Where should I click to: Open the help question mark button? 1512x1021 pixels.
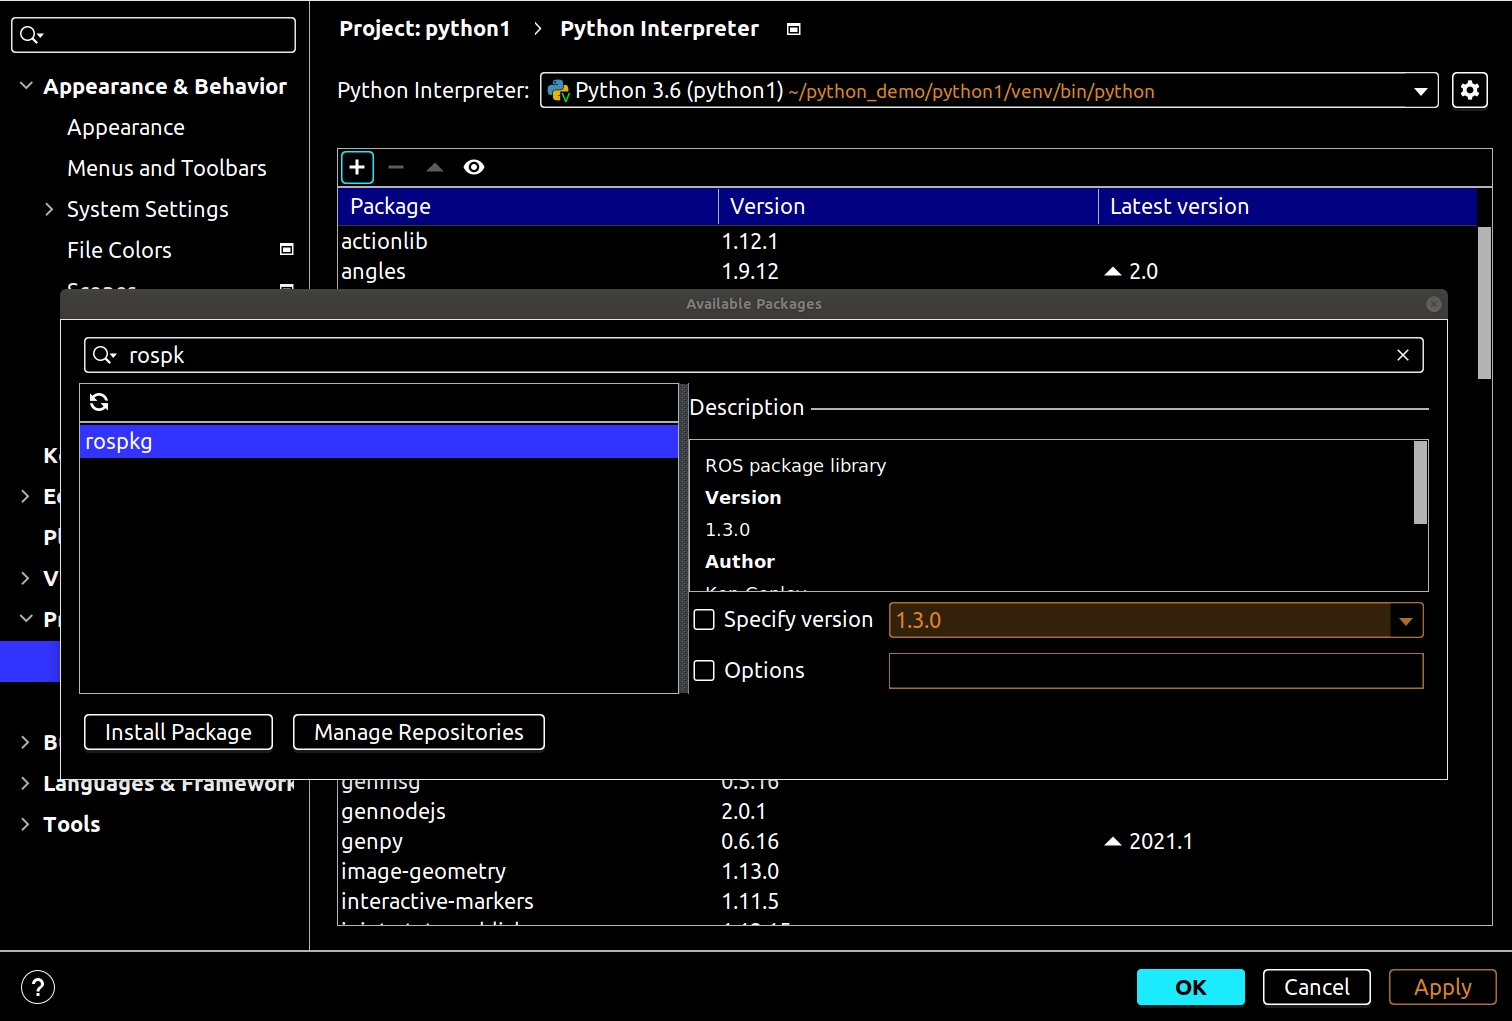pos(38,987)
